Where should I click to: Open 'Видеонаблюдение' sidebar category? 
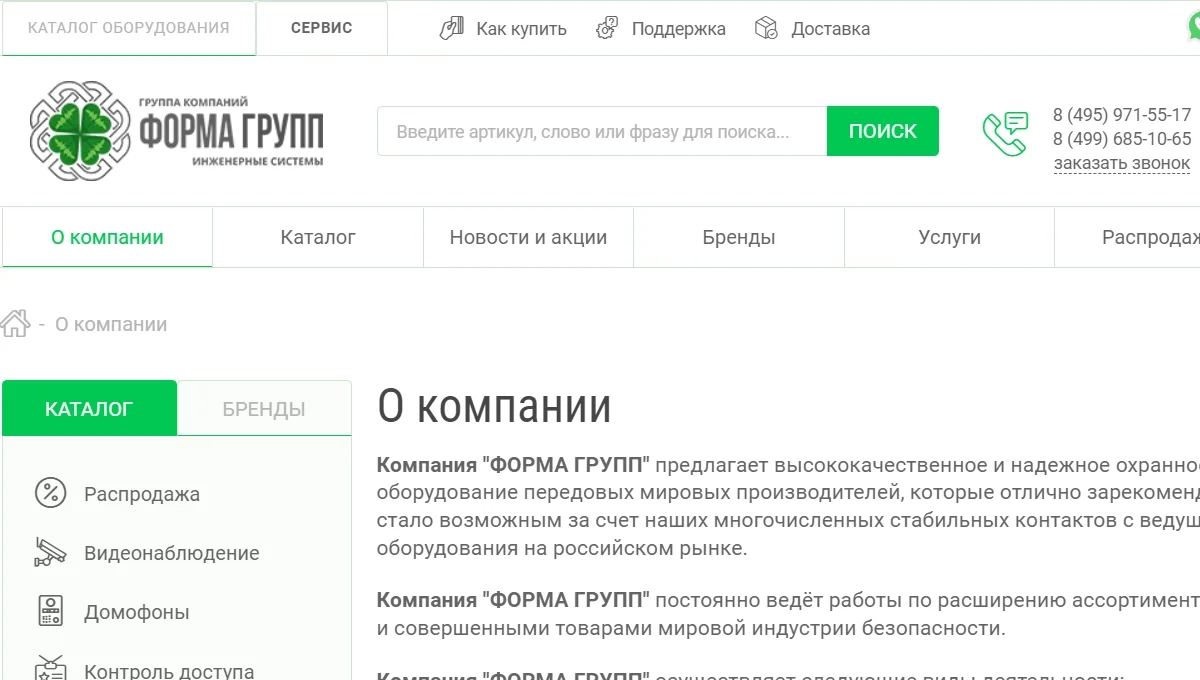tap(172, 553)
